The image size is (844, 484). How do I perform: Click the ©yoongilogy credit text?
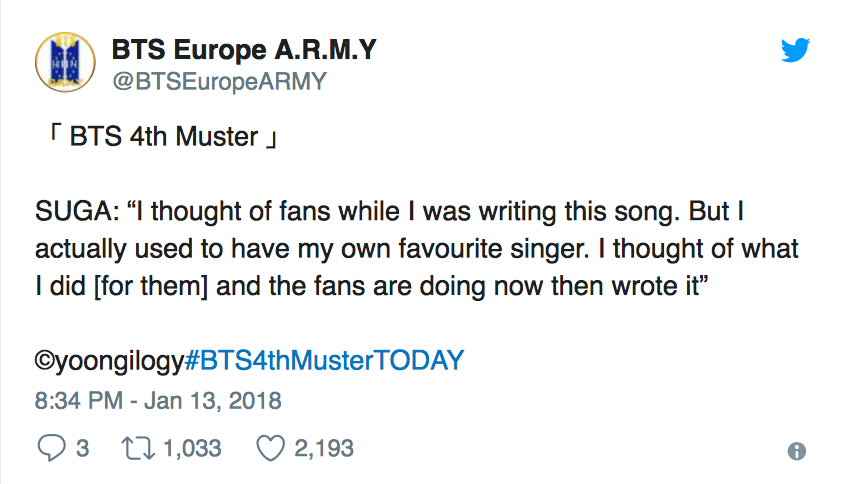click(109, 361)
